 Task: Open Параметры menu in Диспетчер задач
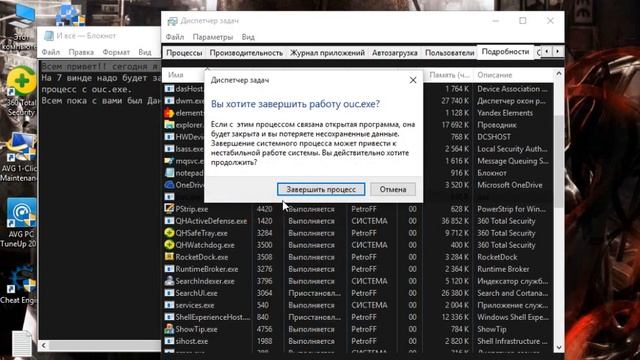213,37
